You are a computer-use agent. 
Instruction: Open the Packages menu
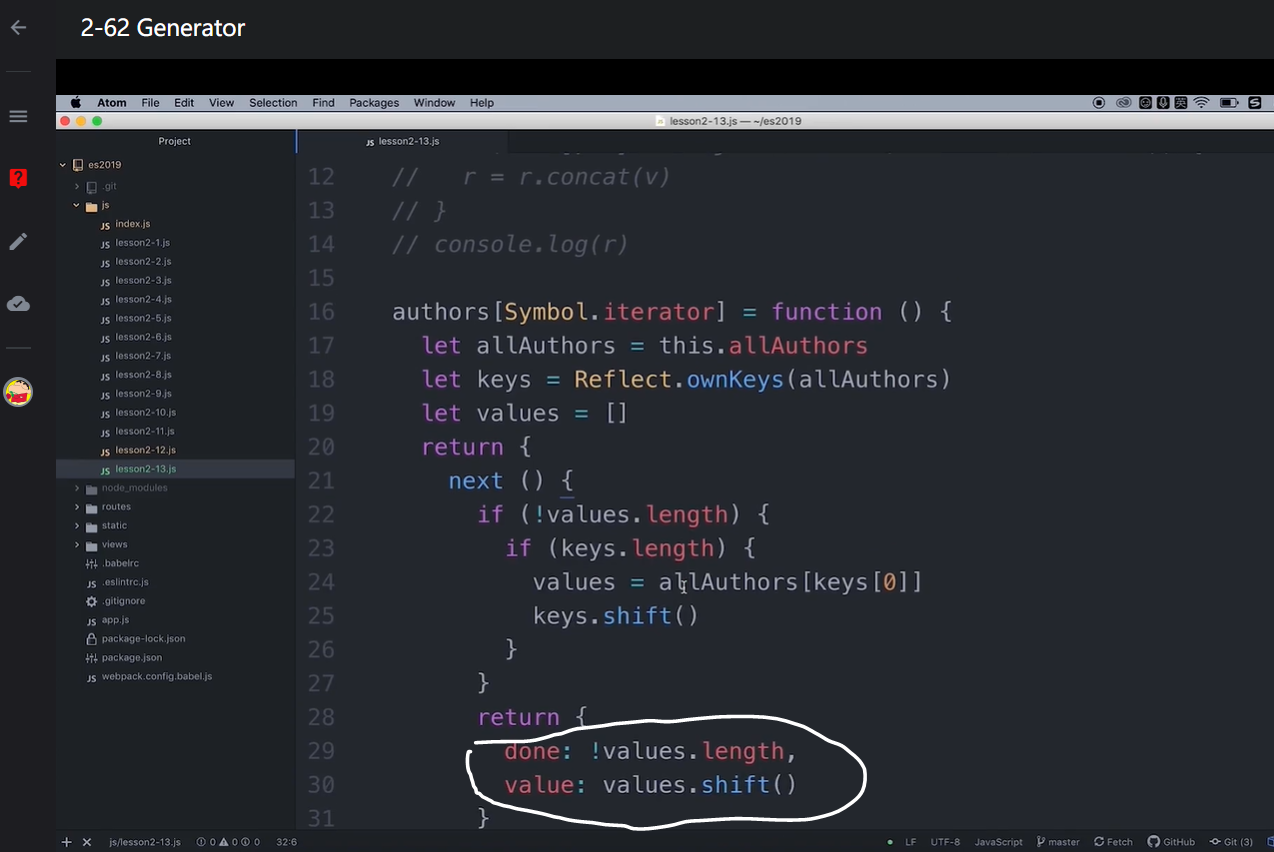coord(374,102)
